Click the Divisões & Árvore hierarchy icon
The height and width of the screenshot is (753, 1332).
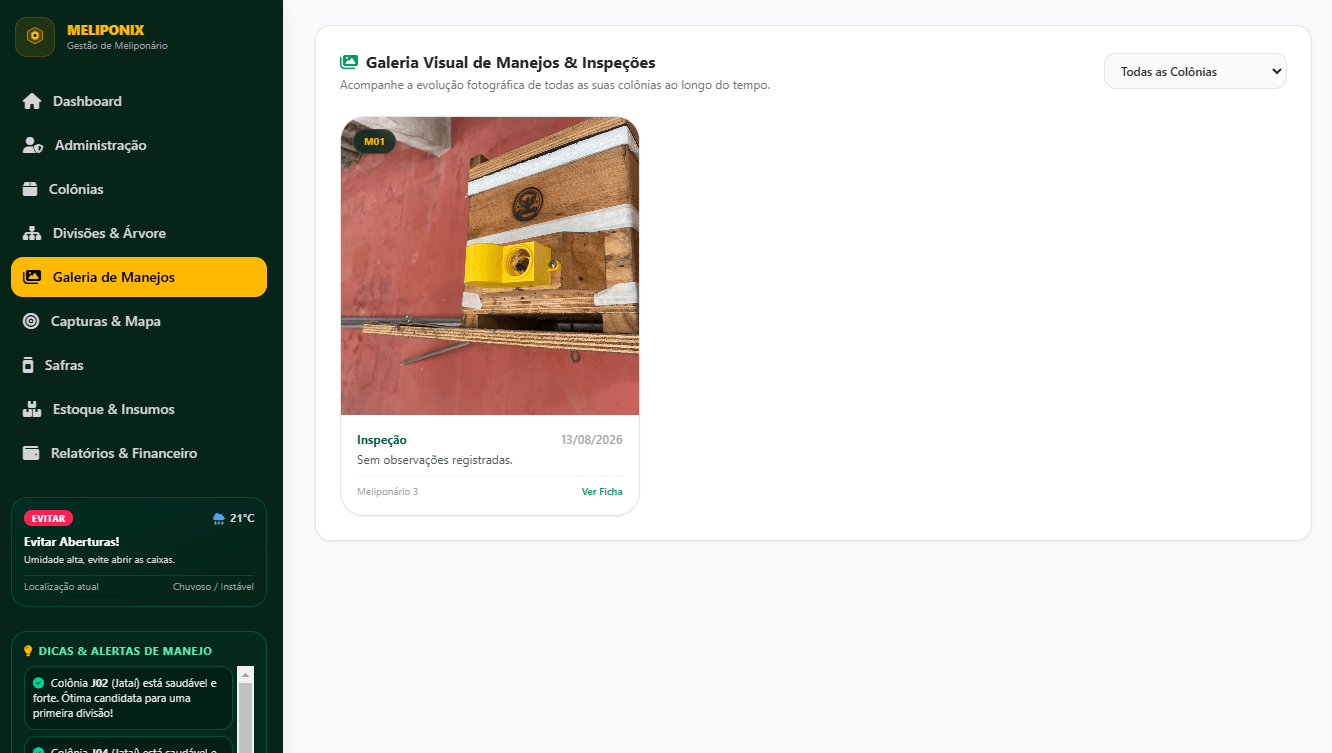[x=33, y=233]
